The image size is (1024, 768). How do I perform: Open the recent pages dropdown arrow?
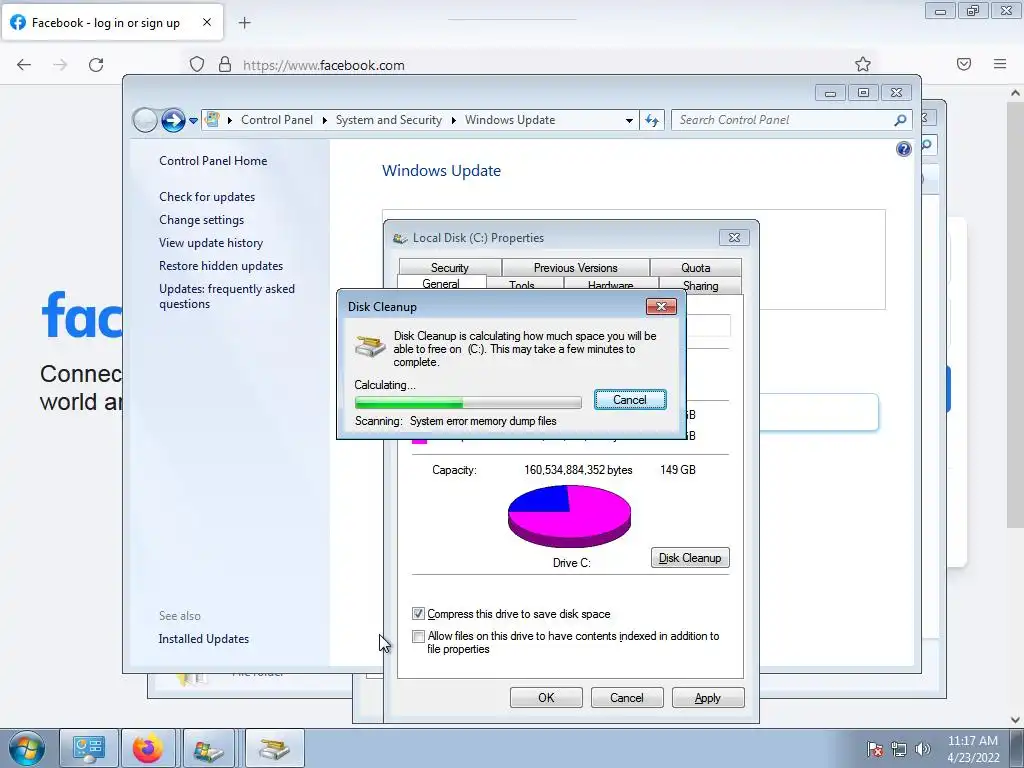click(x=193, y=121)
